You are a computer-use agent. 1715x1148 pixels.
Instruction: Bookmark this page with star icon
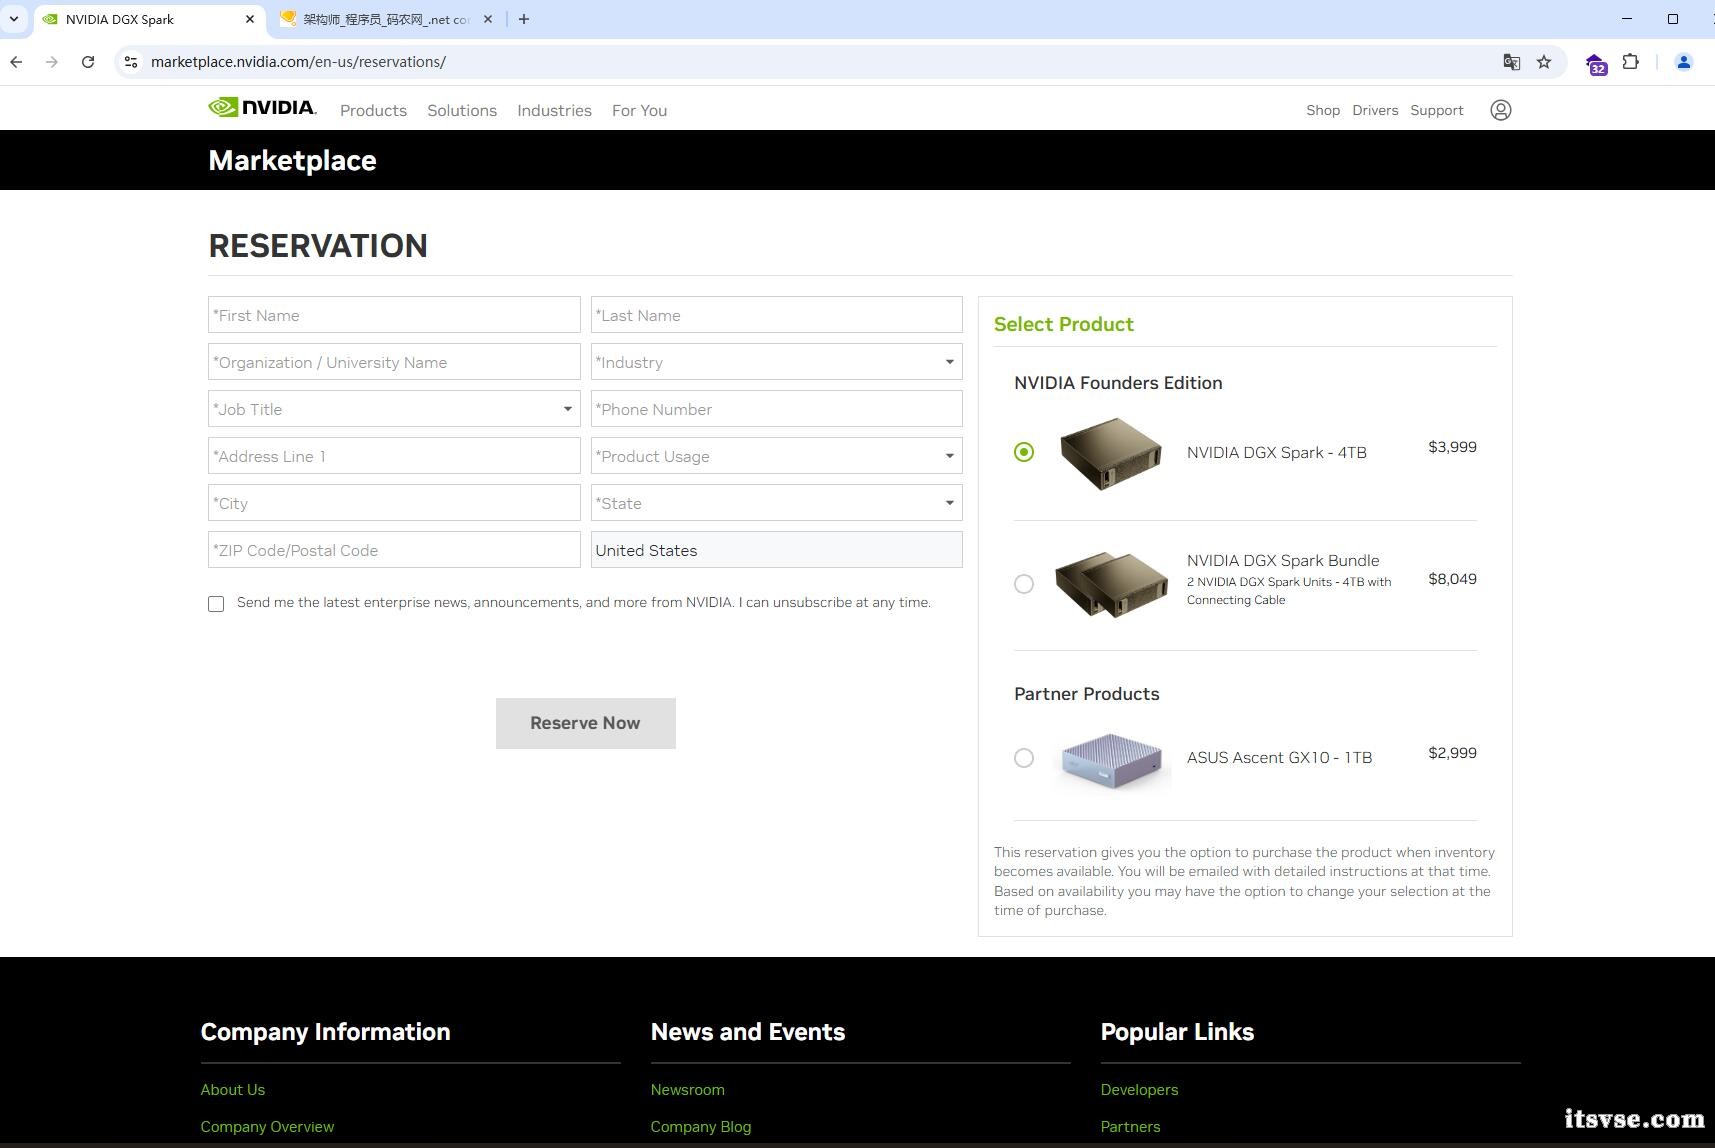click(1544, 62)
